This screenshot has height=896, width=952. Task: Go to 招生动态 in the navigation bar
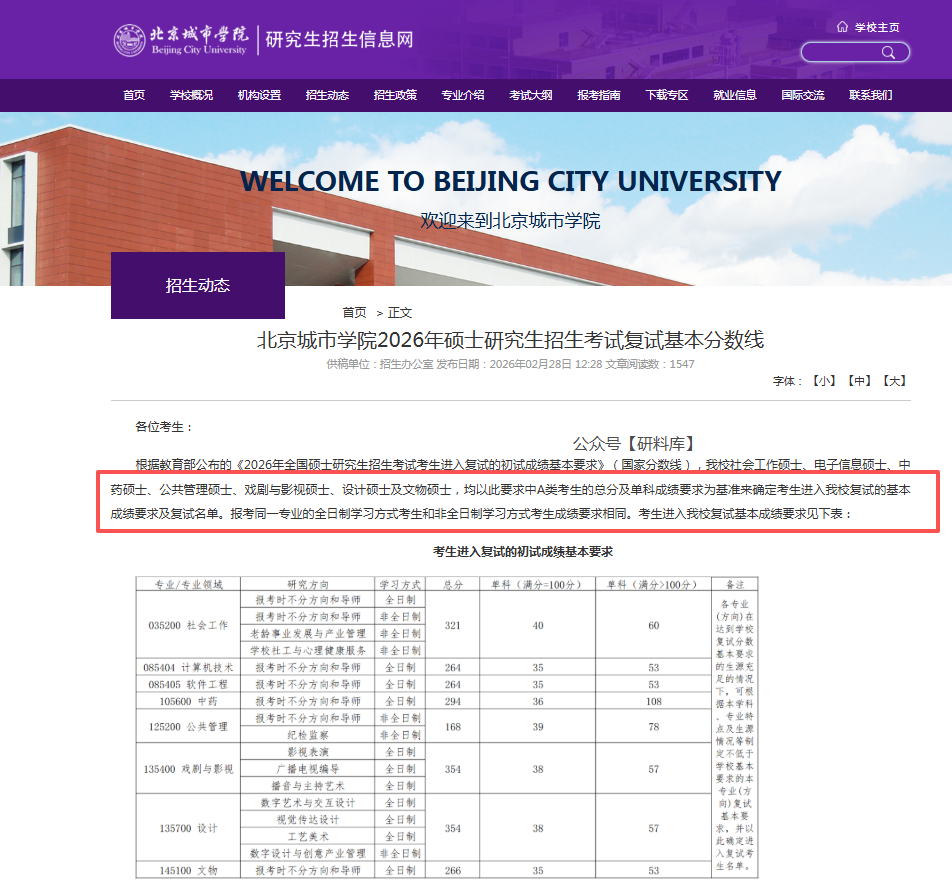click(327, 95)
